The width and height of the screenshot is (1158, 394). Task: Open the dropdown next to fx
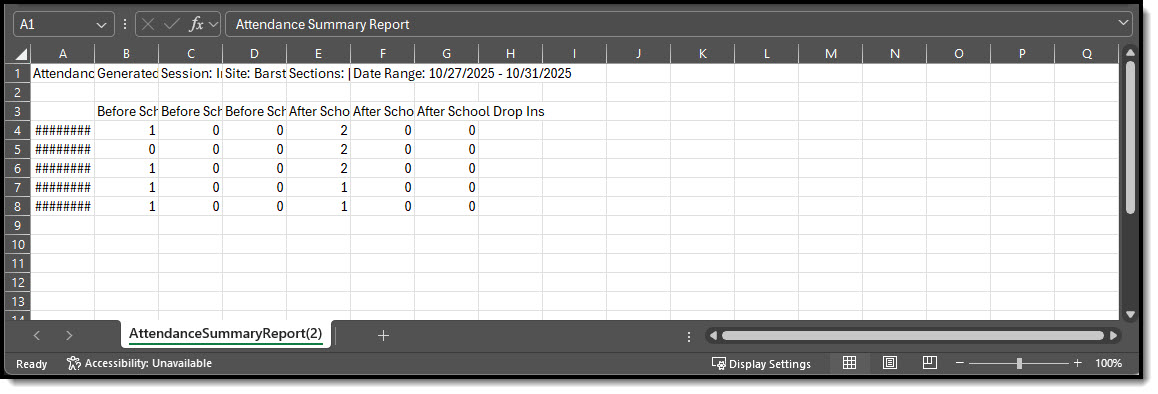point(213,24)
